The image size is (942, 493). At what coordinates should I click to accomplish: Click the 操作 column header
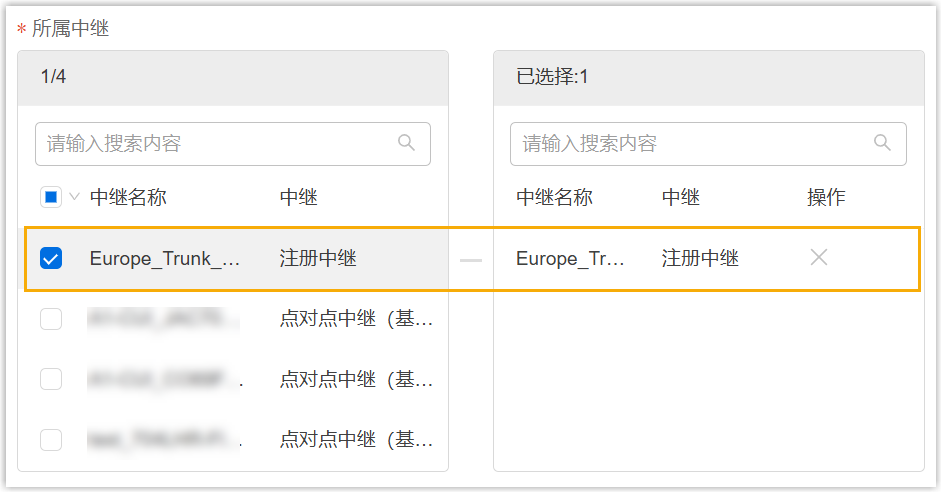(826, 197)
